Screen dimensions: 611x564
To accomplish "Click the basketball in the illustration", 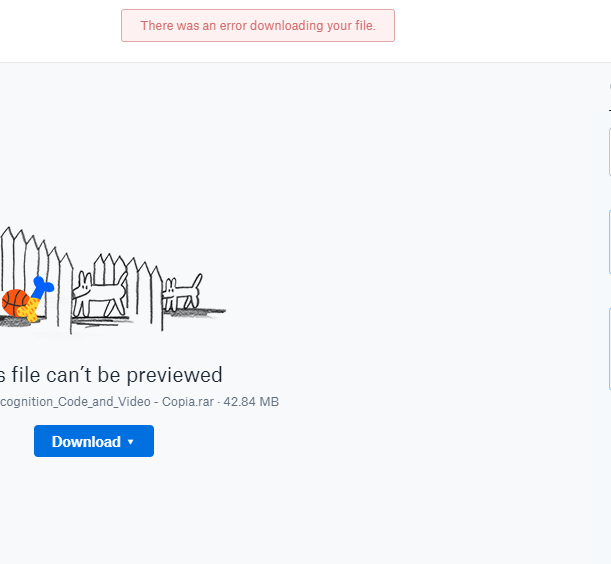I will [x=15, y=301].
